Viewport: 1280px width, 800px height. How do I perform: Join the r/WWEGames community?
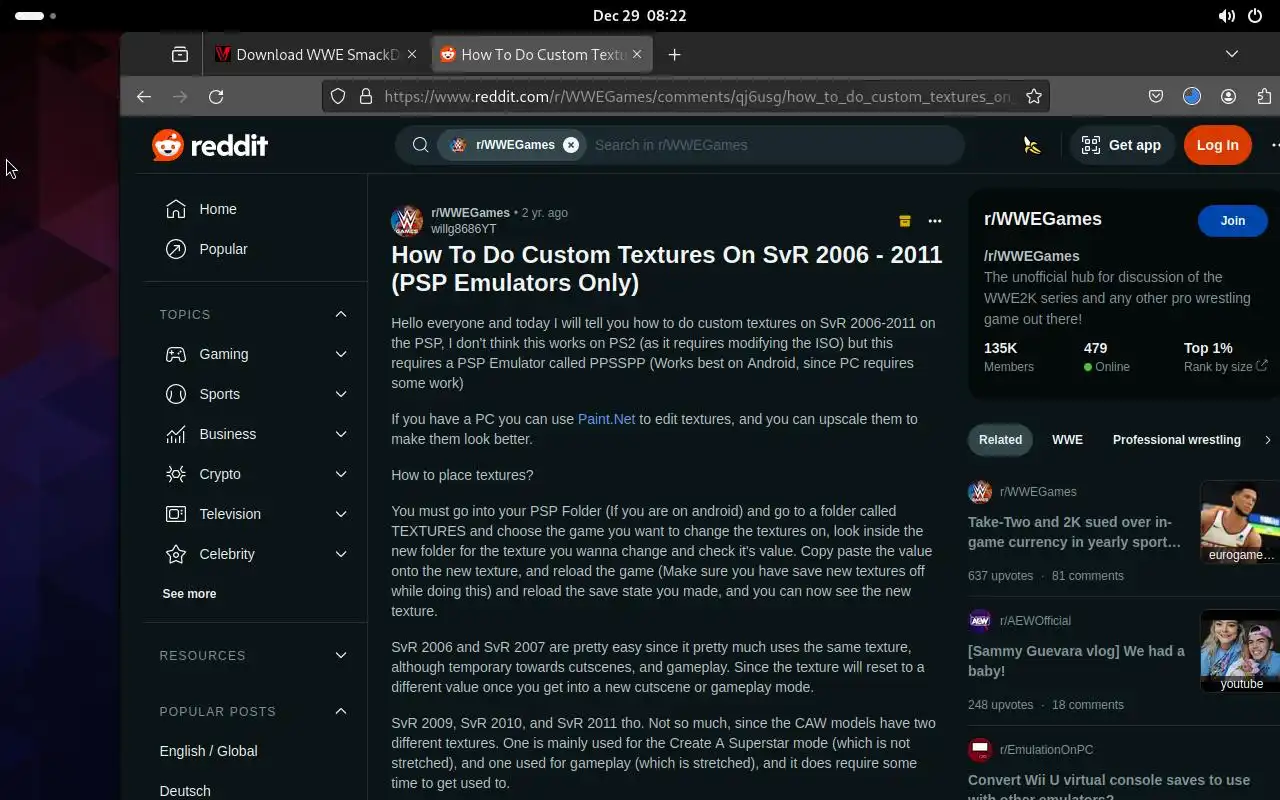1233,221
